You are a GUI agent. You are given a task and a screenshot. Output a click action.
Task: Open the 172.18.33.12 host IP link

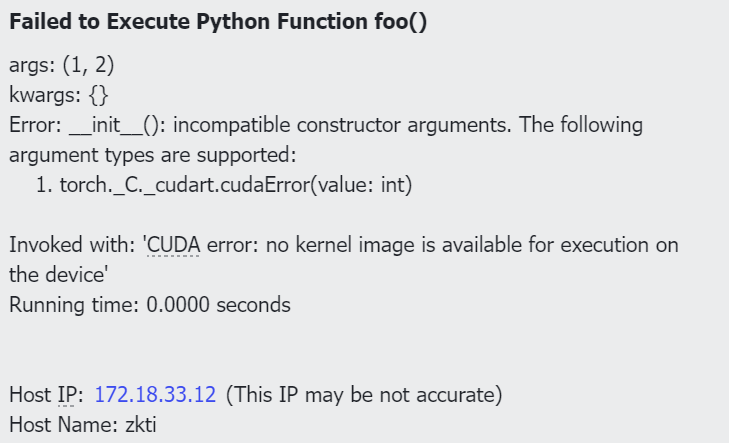click(155, 394)
